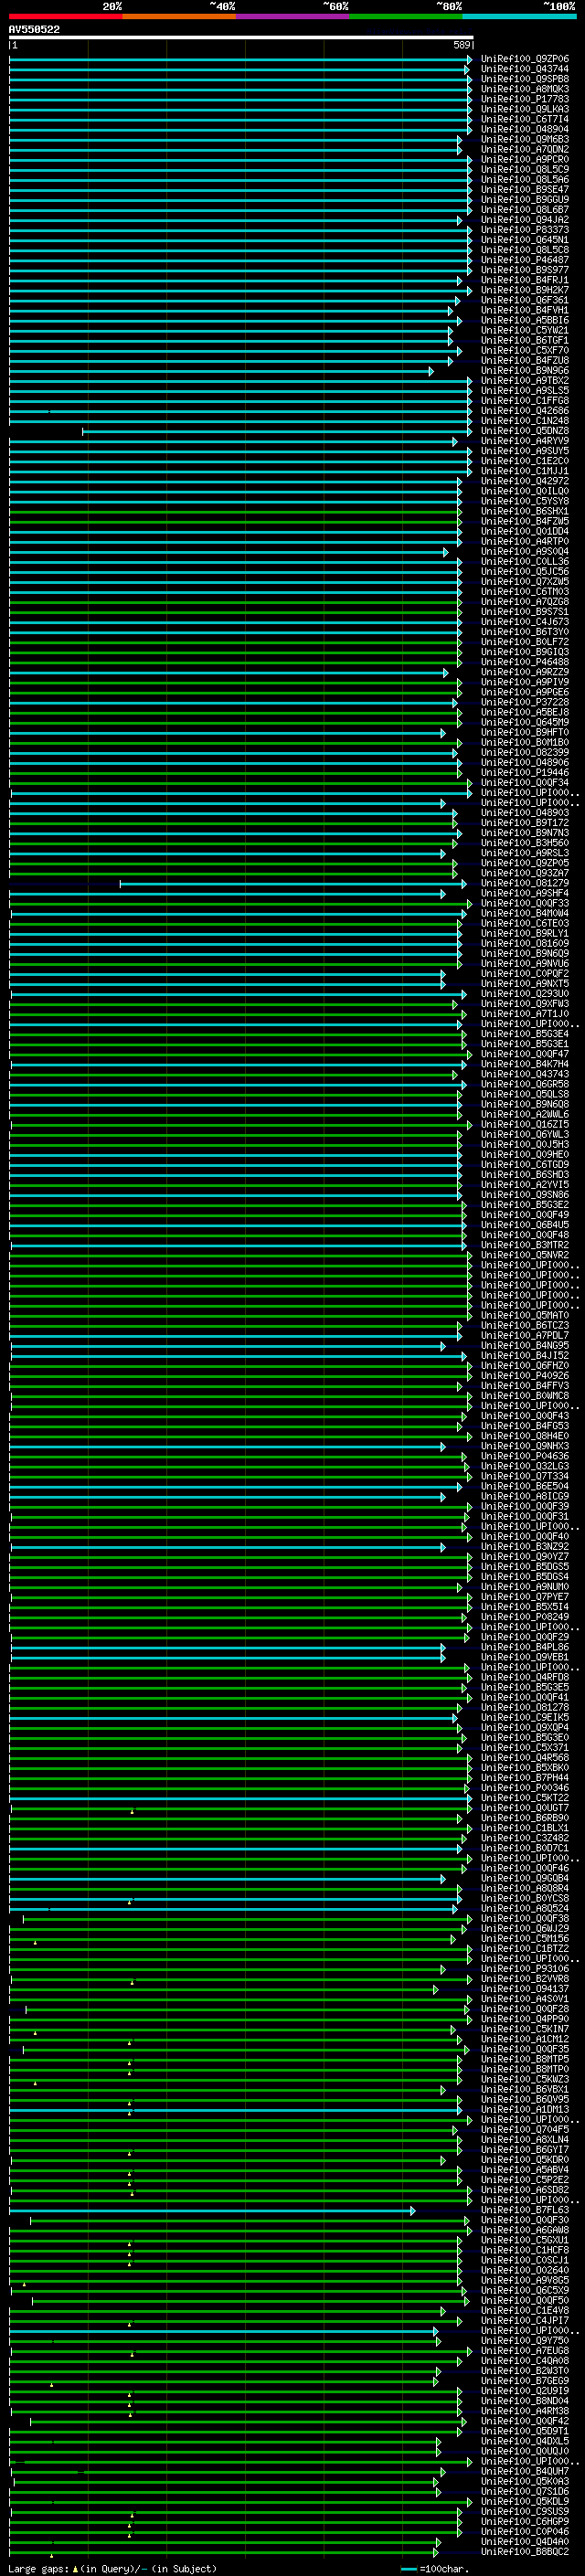Select the UniRef100_Q0QF33 label

[525, 903]
